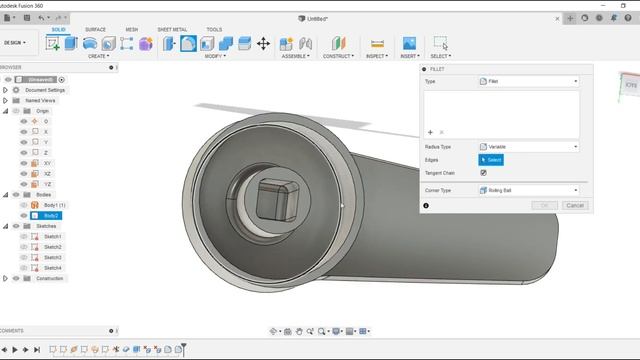640x360 pixels.
Task: Select the Hole tool icon
Action: coord(109,44)
